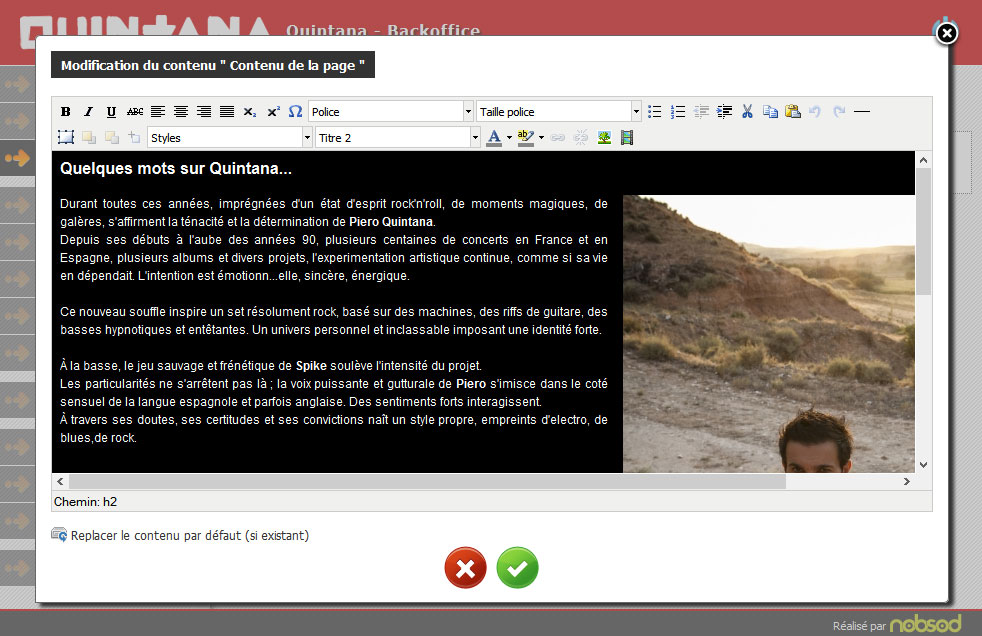Apply superscript formatting
Image resolution: width=982 pixels, height=636 pixels.
[x=273, y=111]
